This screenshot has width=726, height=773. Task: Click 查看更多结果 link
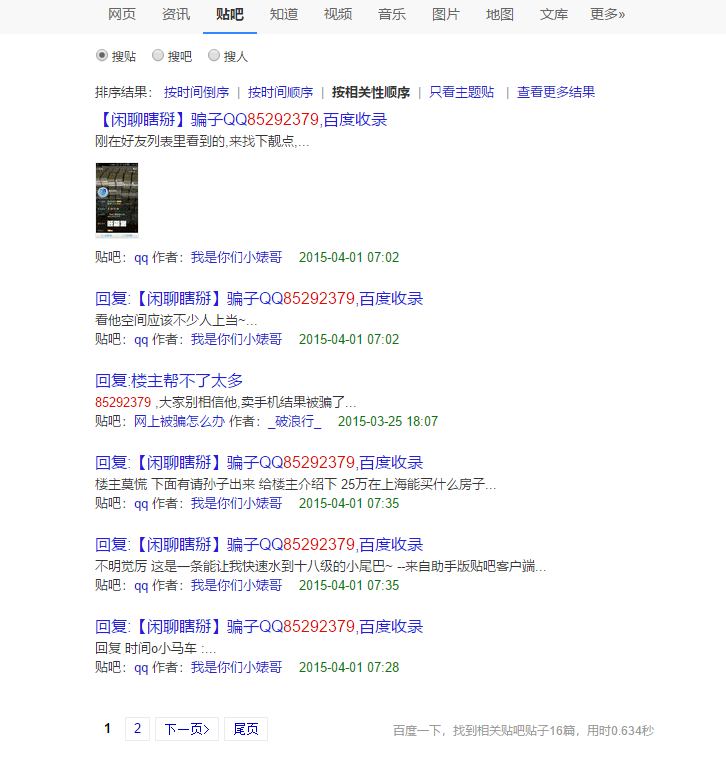[x=556, y=92]
